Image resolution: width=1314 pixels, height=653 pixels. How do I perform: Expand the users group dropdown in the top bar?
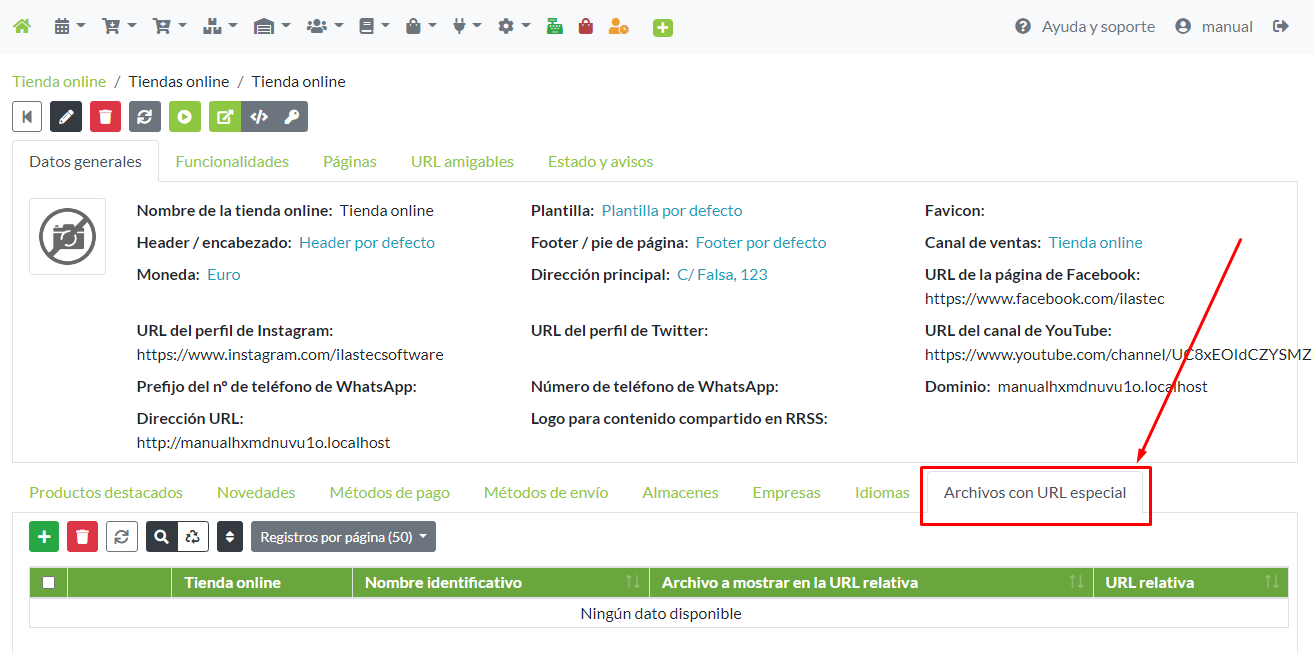pos(322,26)
